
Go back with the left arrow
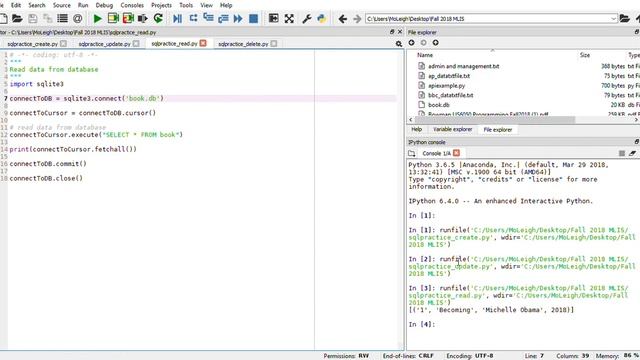342,18
